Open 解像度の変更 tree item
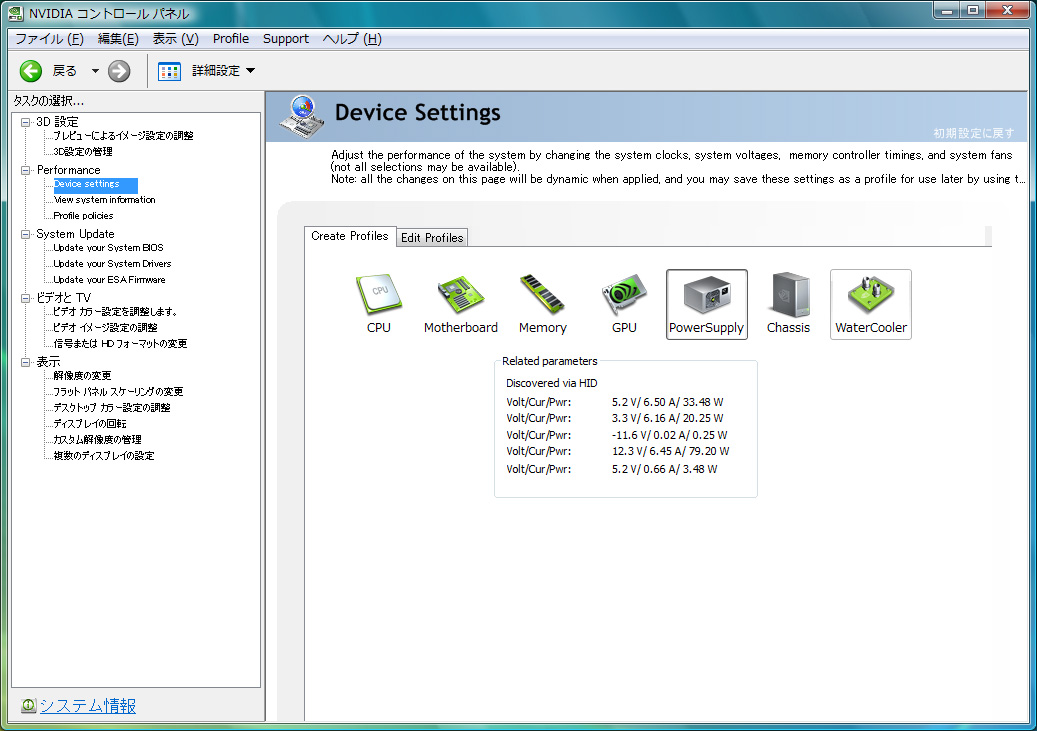 82,376
